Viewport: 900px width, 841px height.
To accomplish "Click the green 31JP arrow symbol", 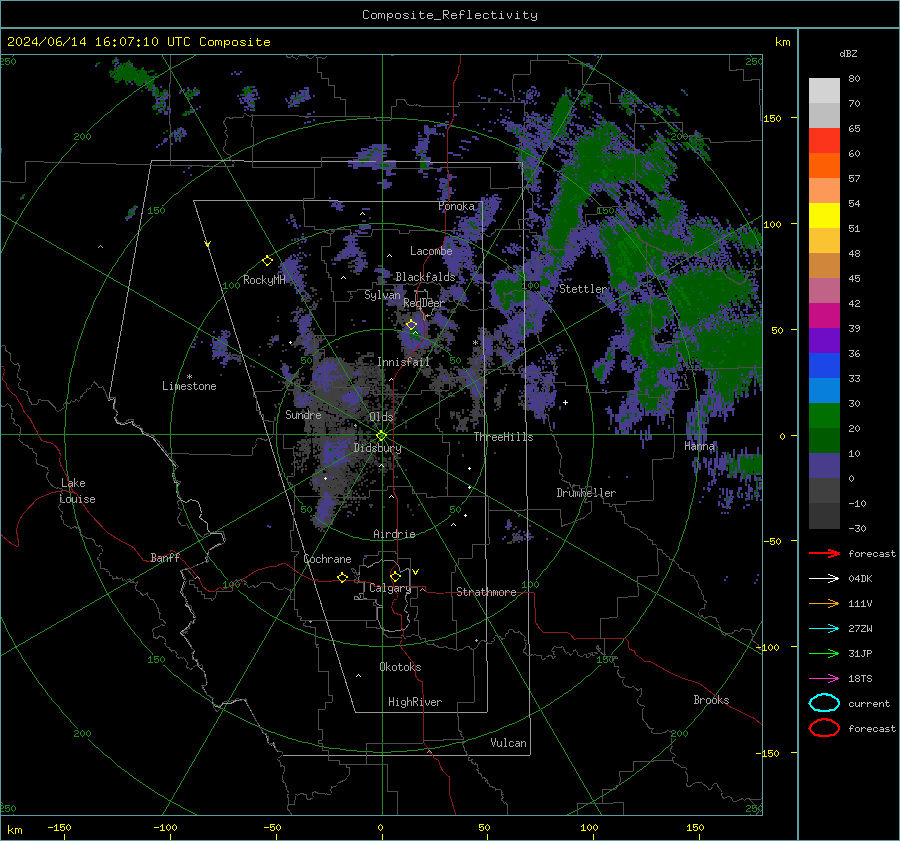I will pos(824,653).
